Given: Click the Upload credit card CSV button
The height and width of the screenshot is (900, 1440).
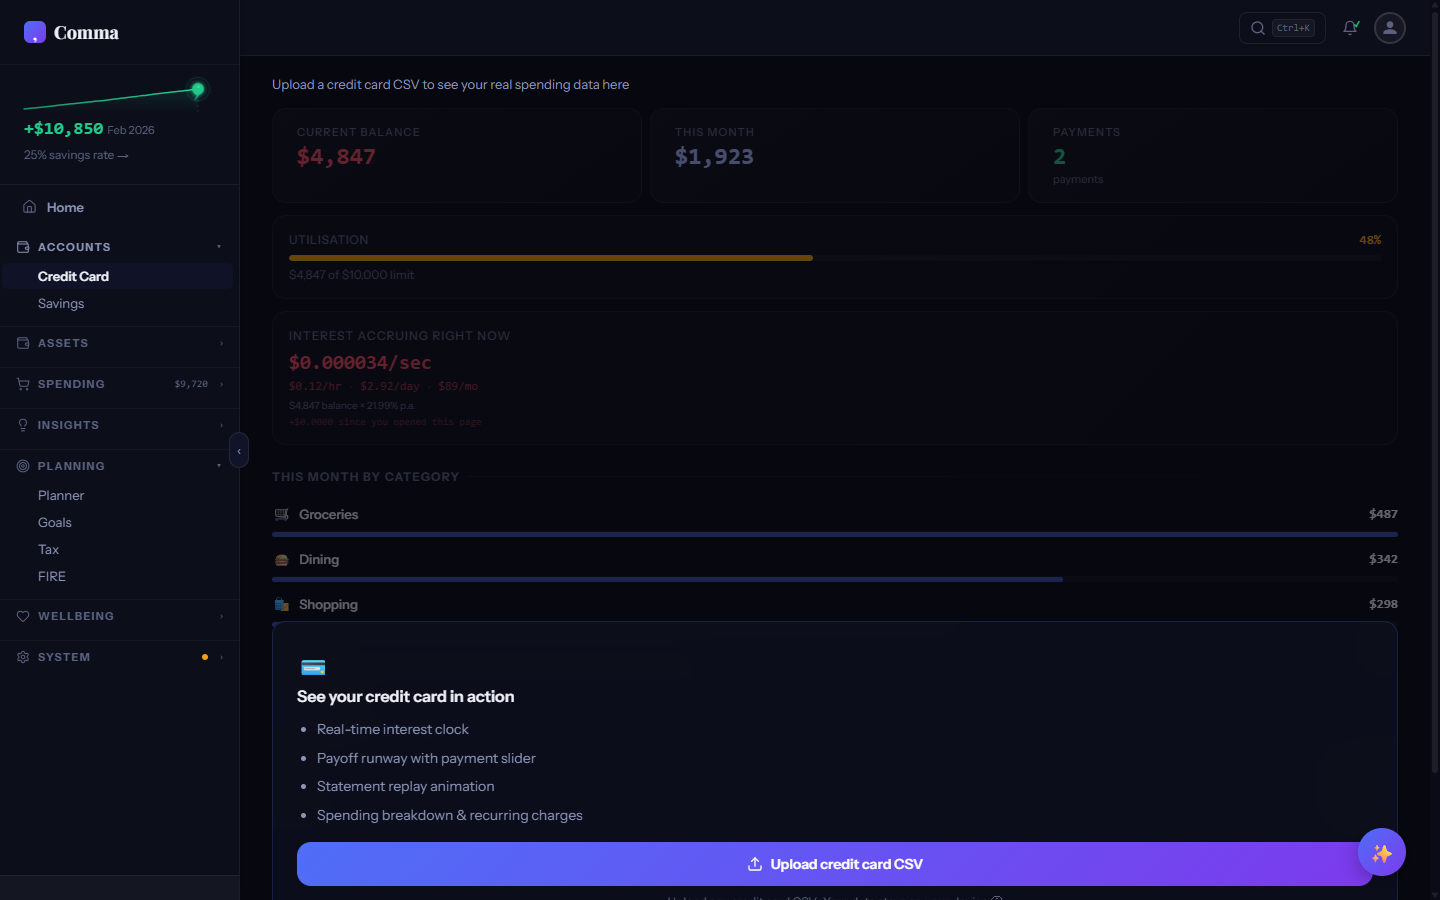Looking at the screenshot, I should 834,863.
